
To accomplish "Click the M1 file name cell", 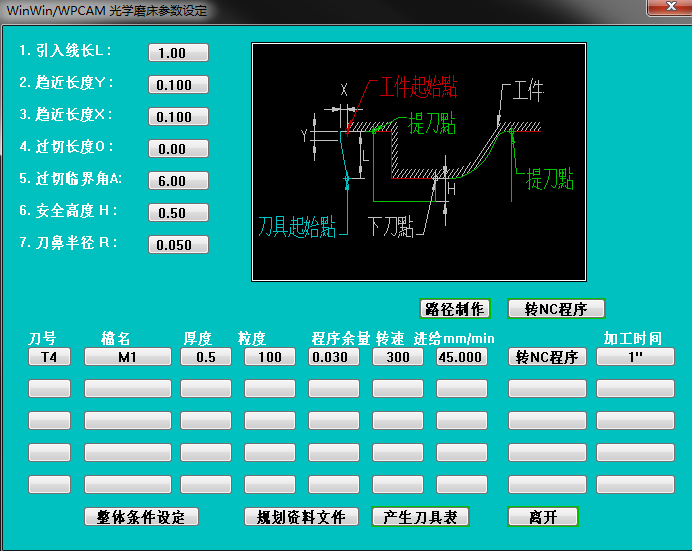I will (x=128, y=357).
